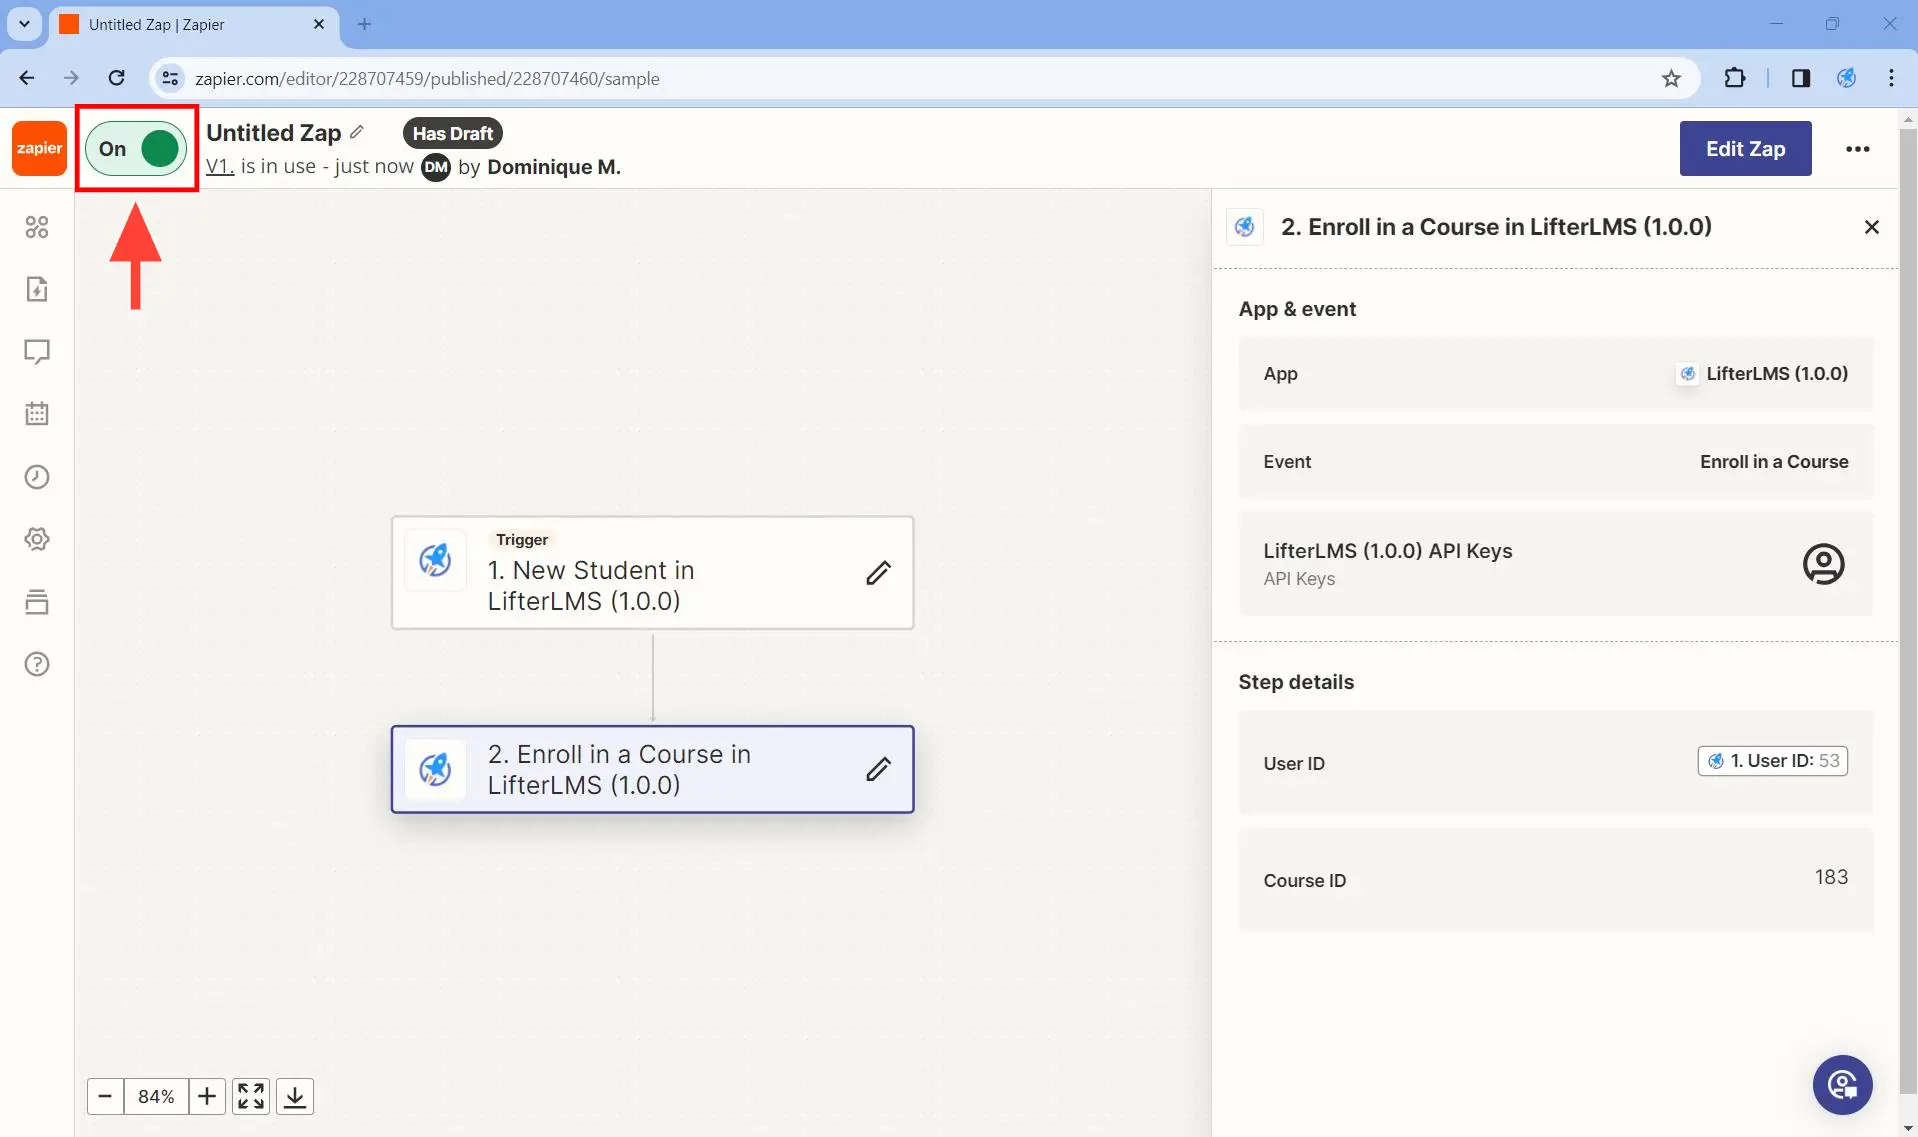Click the pencil icon to rename Zap

coord(358,132)
